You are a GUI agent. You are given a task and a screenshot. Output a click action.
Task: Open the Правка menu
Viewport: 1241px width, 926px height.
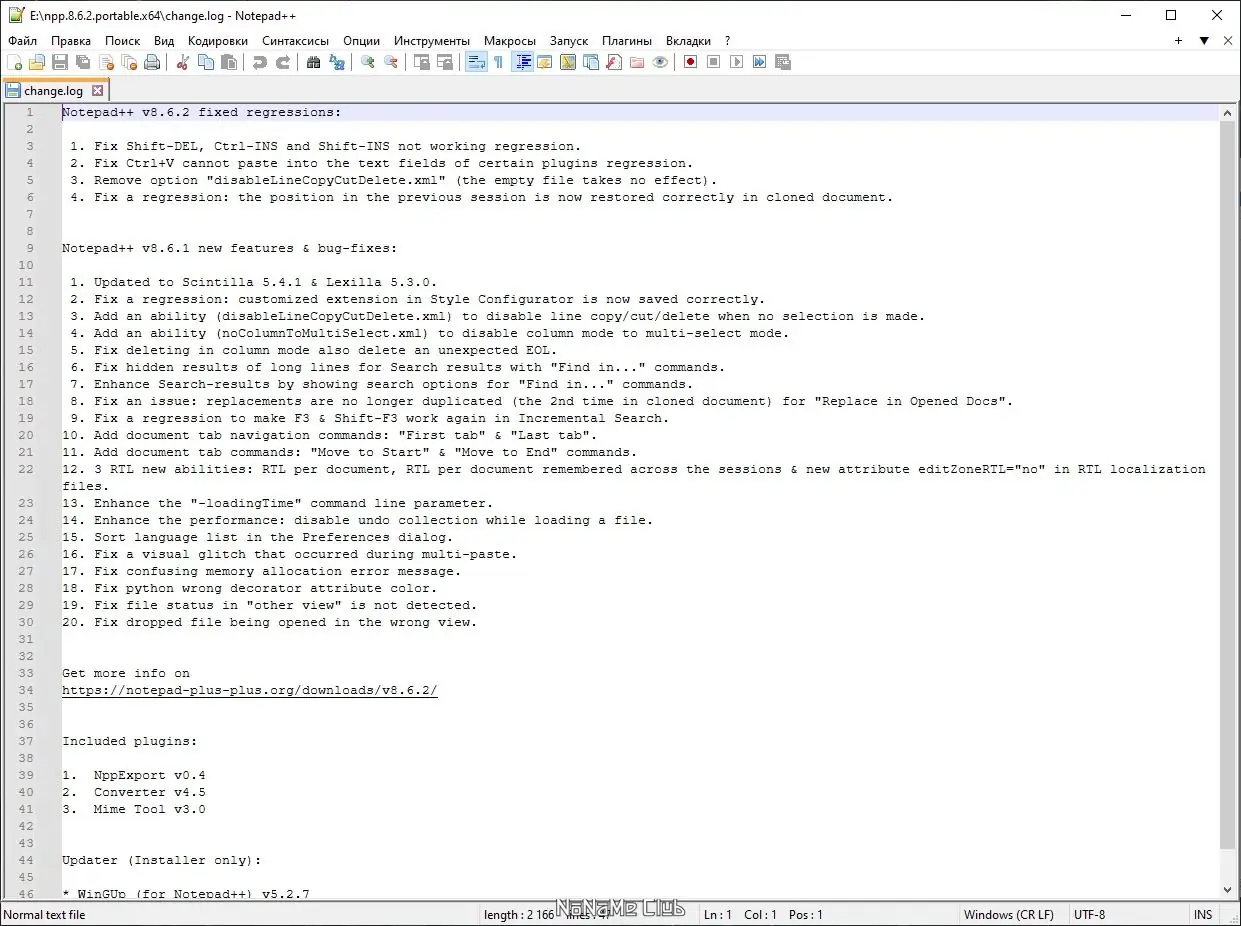71,41
